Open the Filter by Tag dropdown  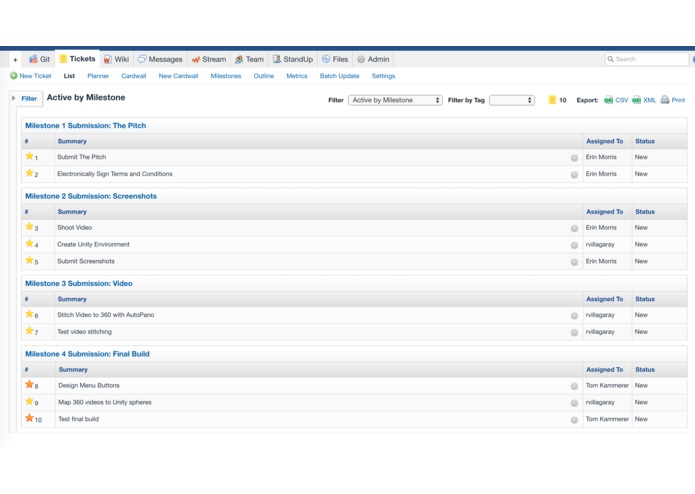click(512, 100)
